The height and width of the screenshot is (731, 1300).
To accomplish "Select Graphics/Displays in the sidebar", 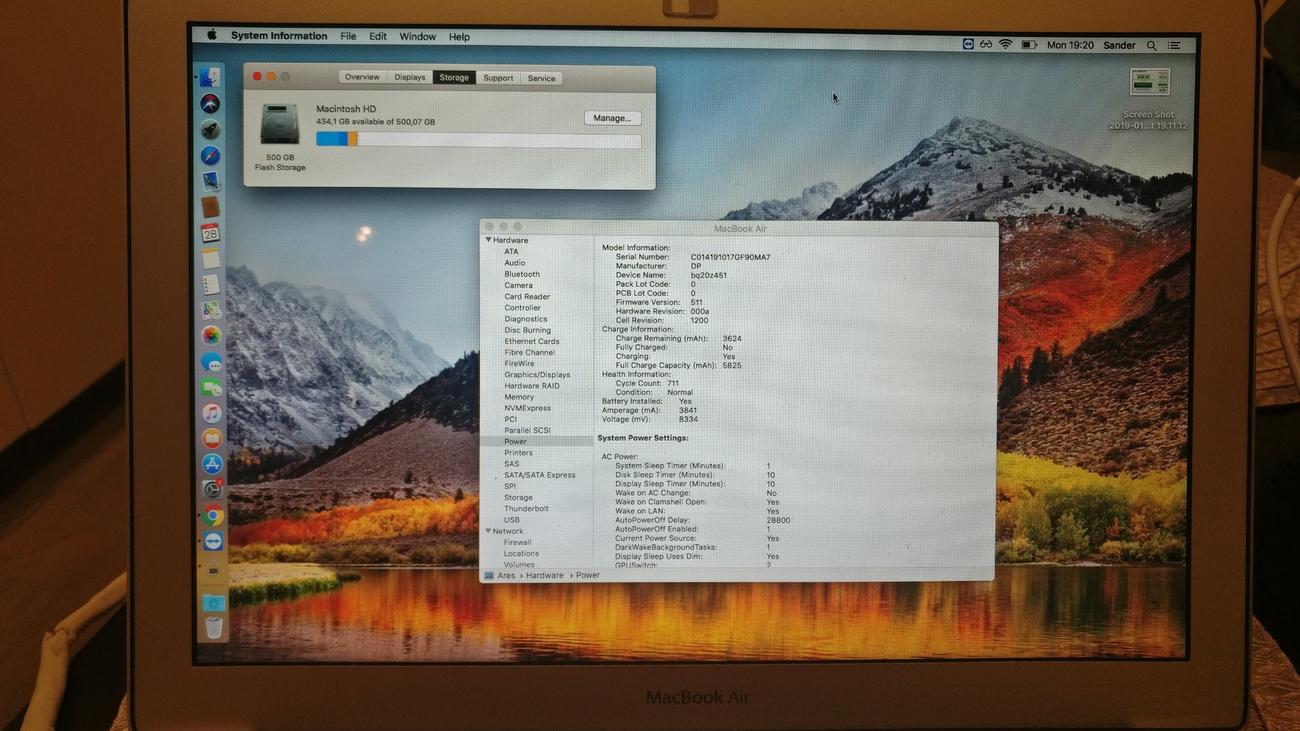I will (537, 375).
